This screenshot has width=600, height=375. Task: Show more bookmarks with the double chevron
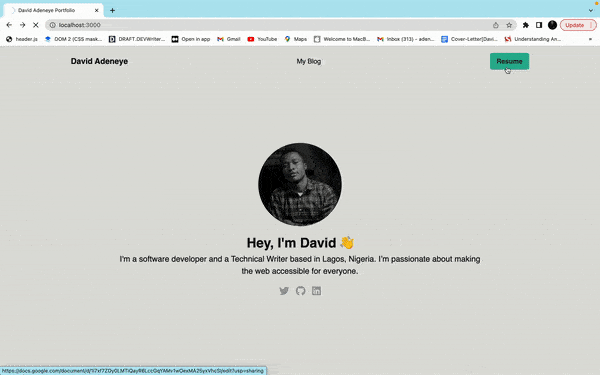tap(590, 39)
